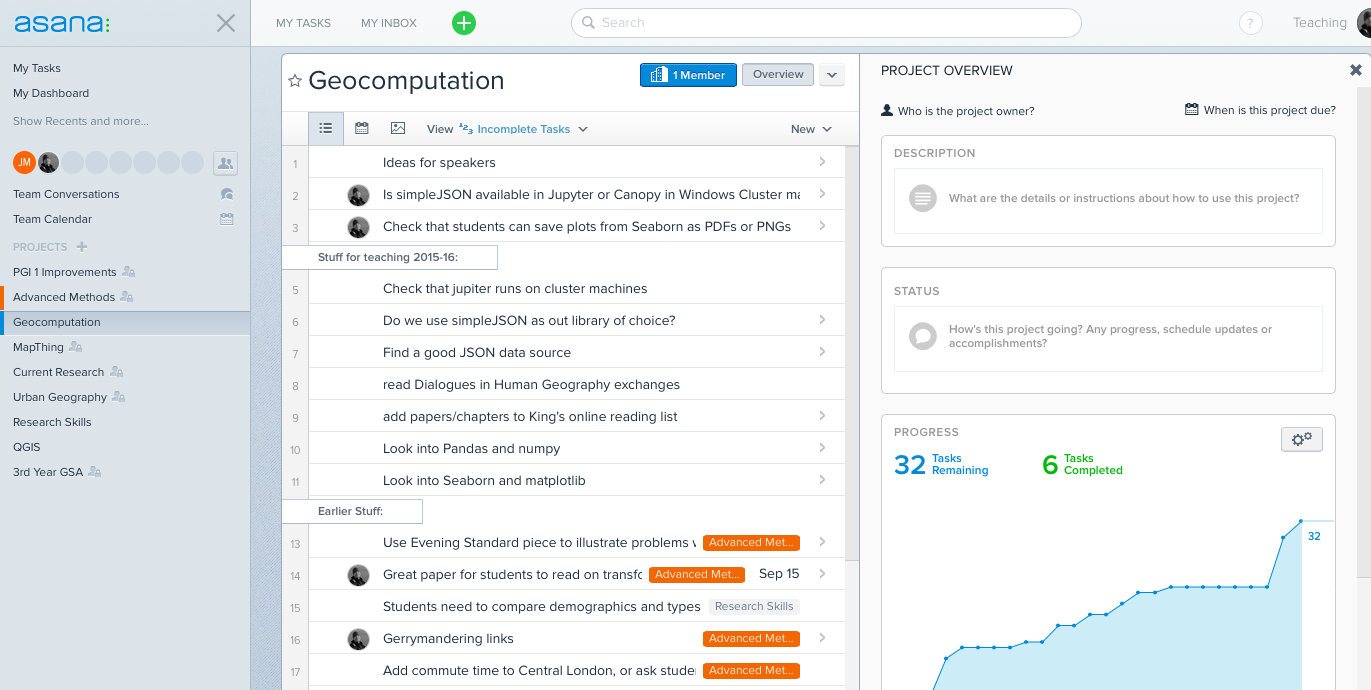The image size is (1371, 690).
Task: Star the Geocomputation project as favorite
Action: point(295,81)
